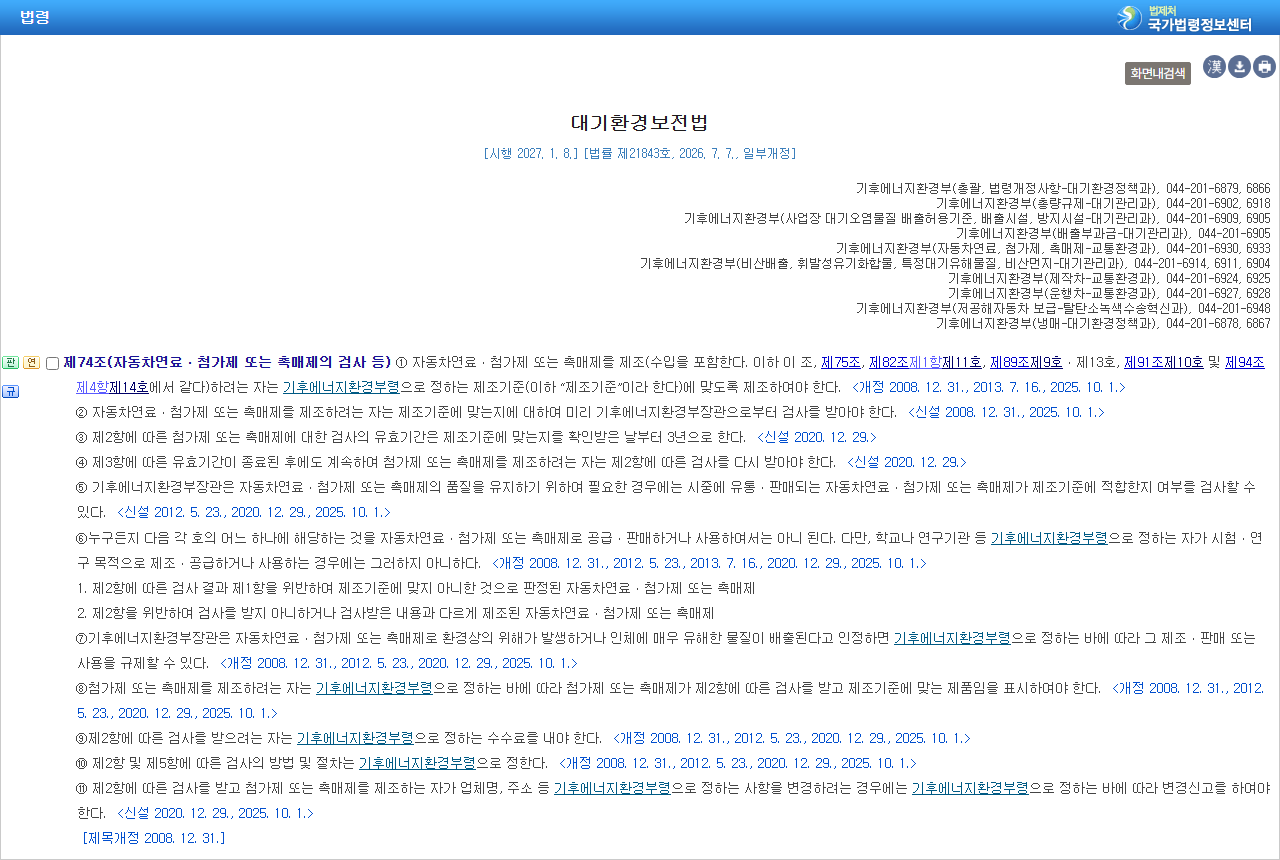Screen dimensions: 1280x860
Task: Open 기후에너지환경부령 link in paragraph ⑩
Action: point(417,762)
